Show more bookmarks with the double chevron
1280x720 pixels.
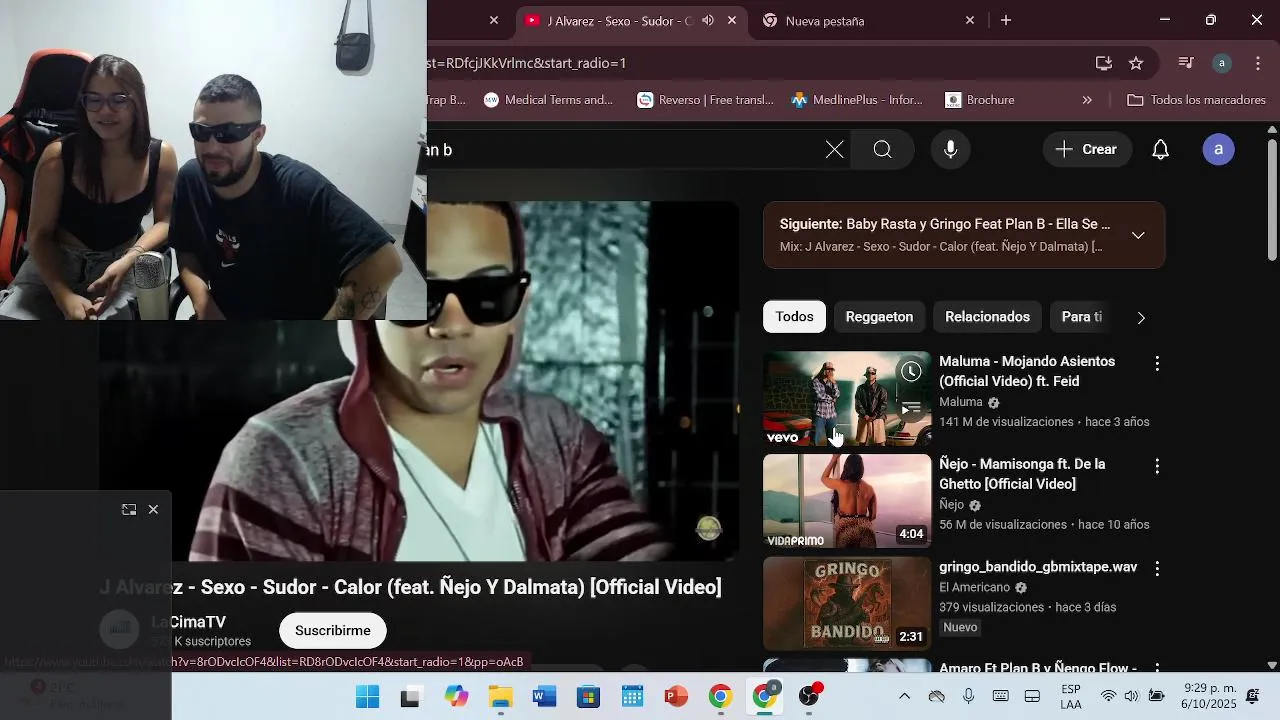[x=1087, y=100]
